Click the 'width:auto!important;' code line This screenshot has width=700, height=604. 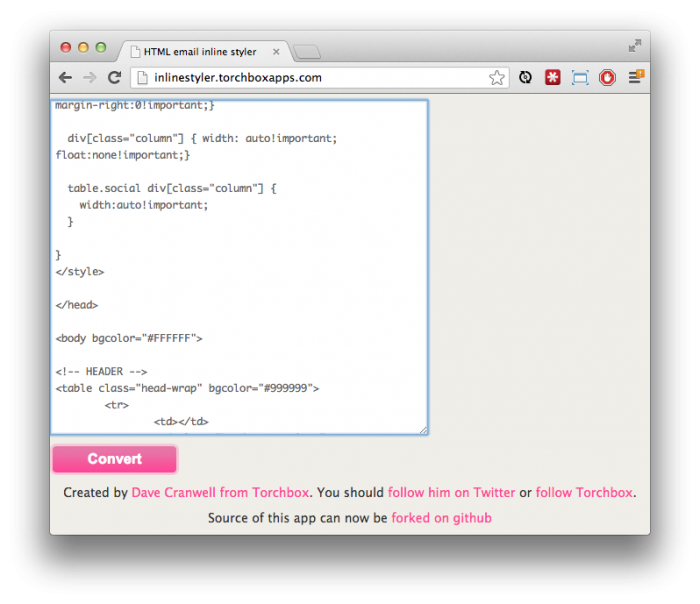coord(144,205)
